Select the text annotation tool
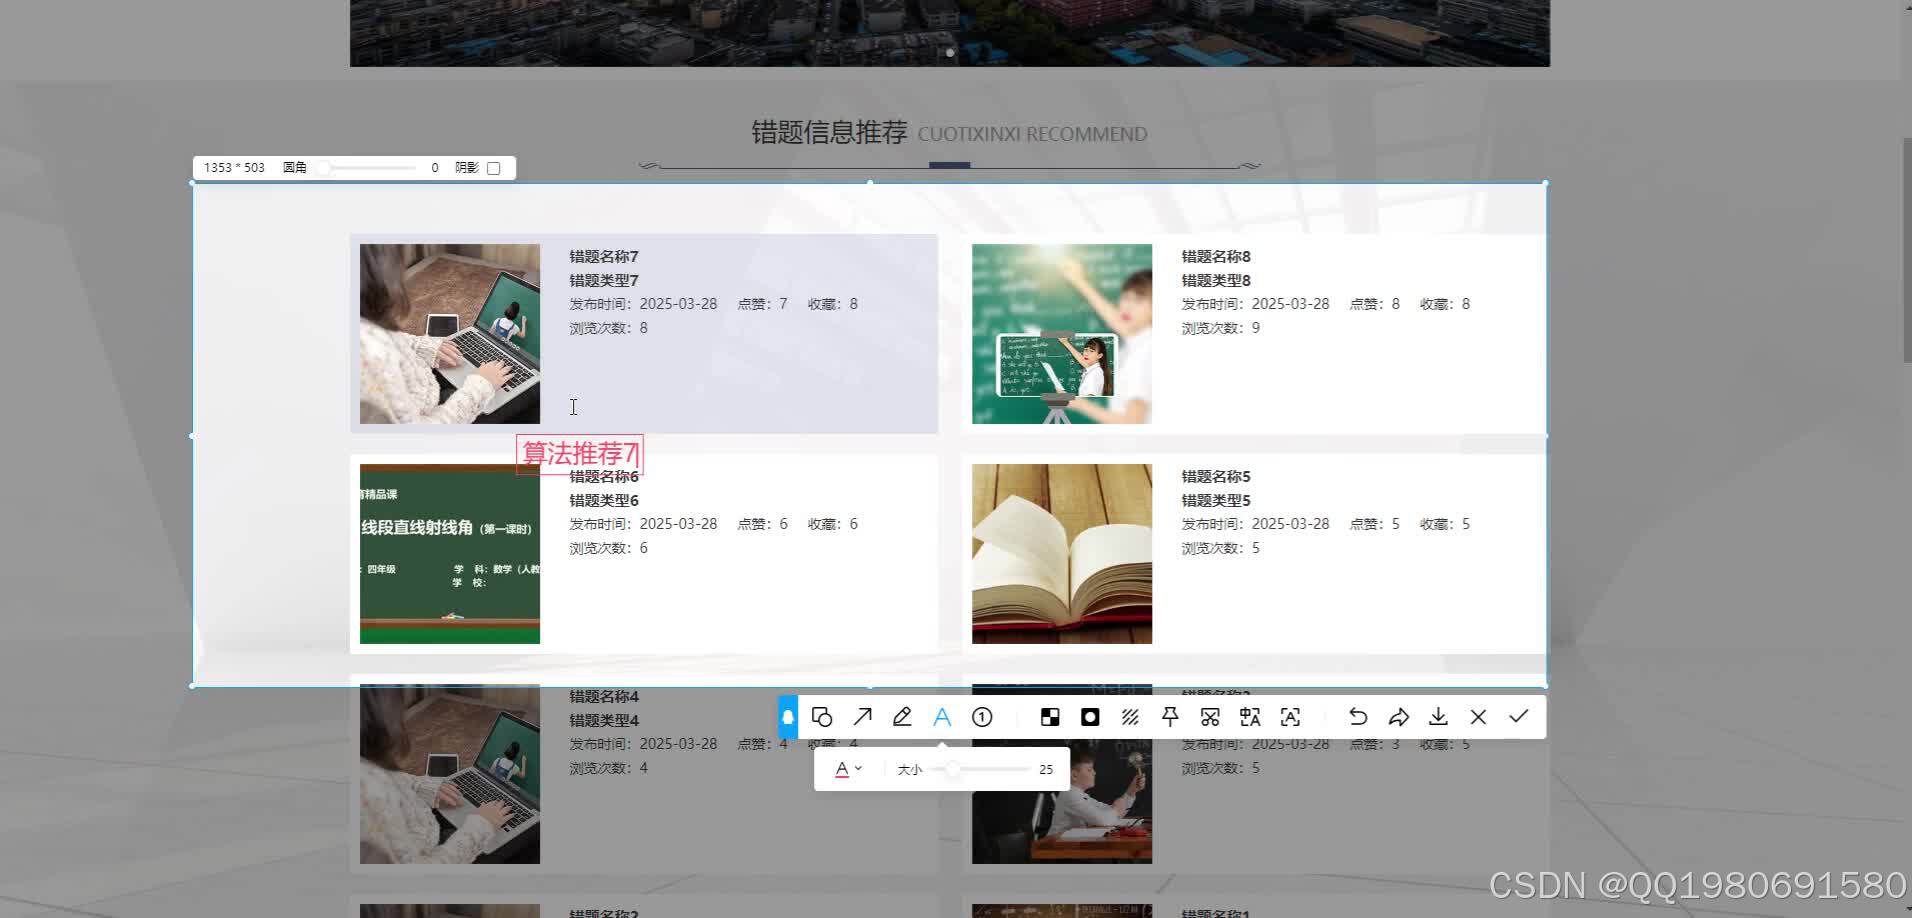The height and width of the screenshot is (918, 1912). (941, 717)
